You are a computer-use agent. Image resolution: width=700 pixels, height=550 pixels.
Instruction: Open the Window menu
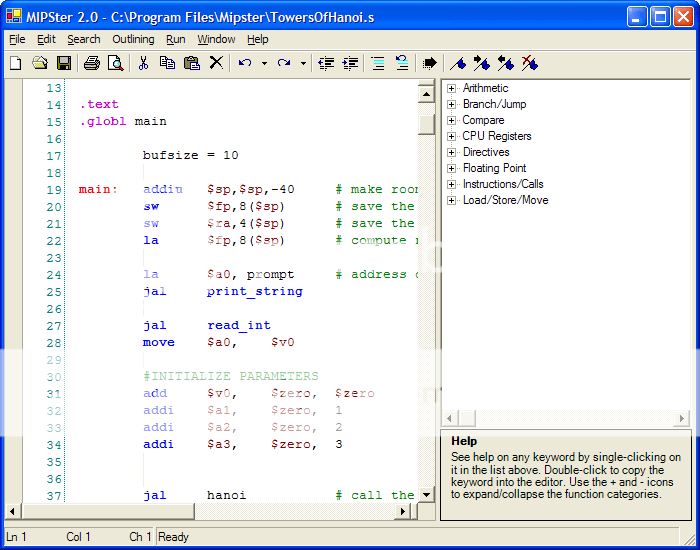217,39
